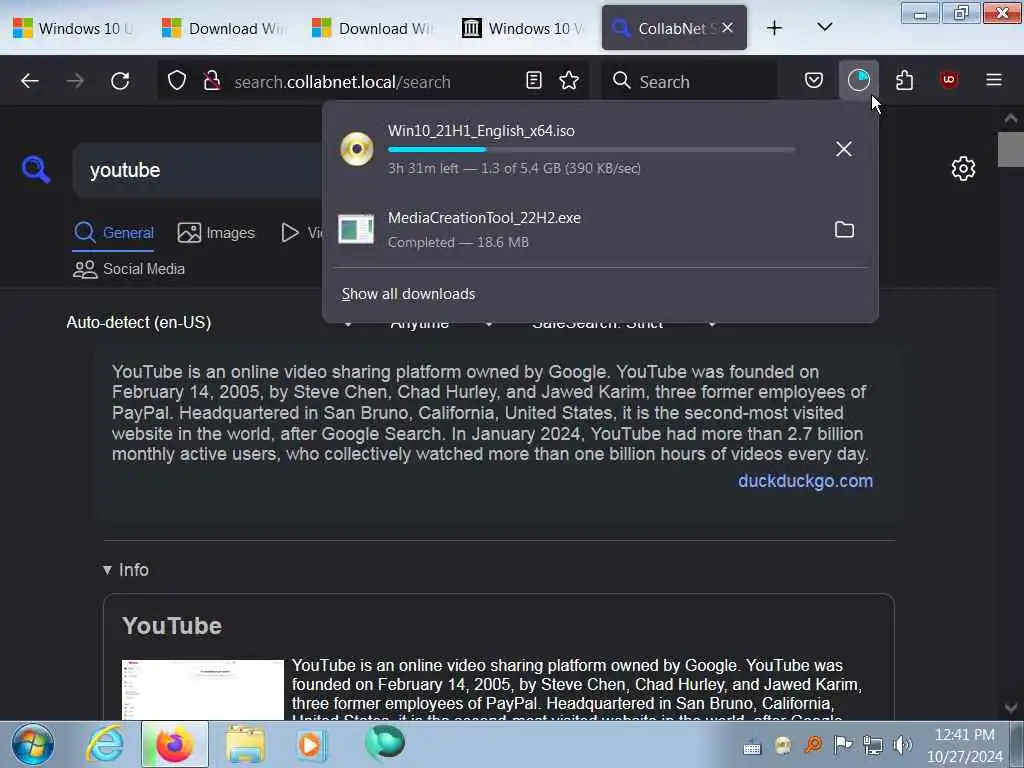Image resolution: width=1024 pixels, height=768 pixels.
Task: Click the YouTube infobox heading
Action: point(172,626)
